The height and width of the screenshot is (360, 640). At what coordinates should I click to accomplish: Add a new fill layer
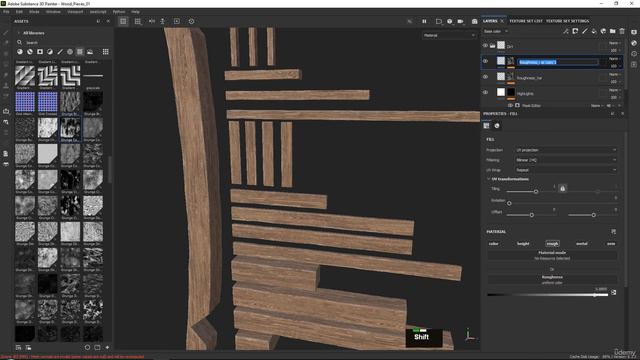point(594,31)
